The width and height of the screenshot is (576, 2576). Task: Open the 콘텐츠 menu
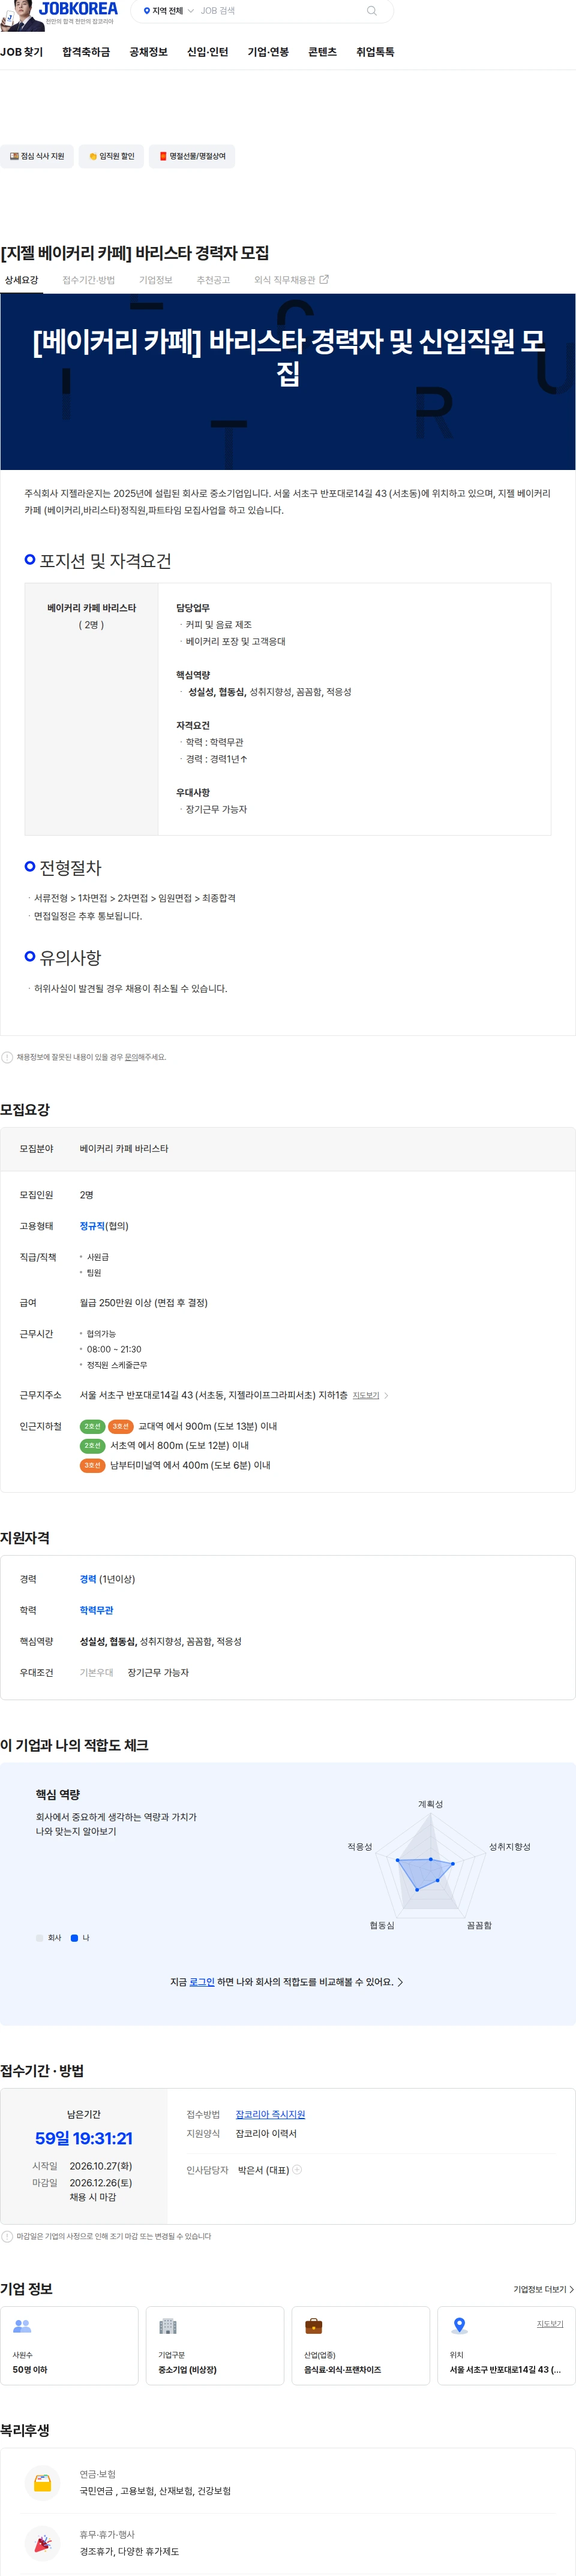coord(322,52)
